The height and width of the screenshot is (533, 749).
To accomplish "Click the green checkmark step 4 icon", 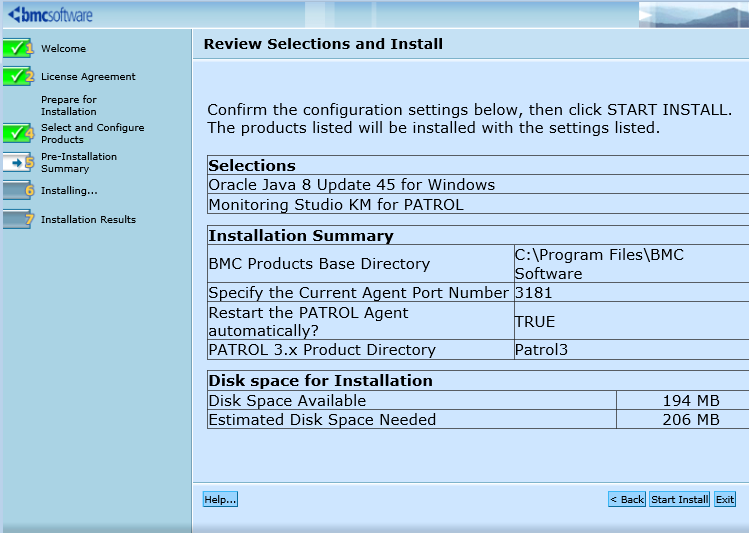I will pos(18,133).
